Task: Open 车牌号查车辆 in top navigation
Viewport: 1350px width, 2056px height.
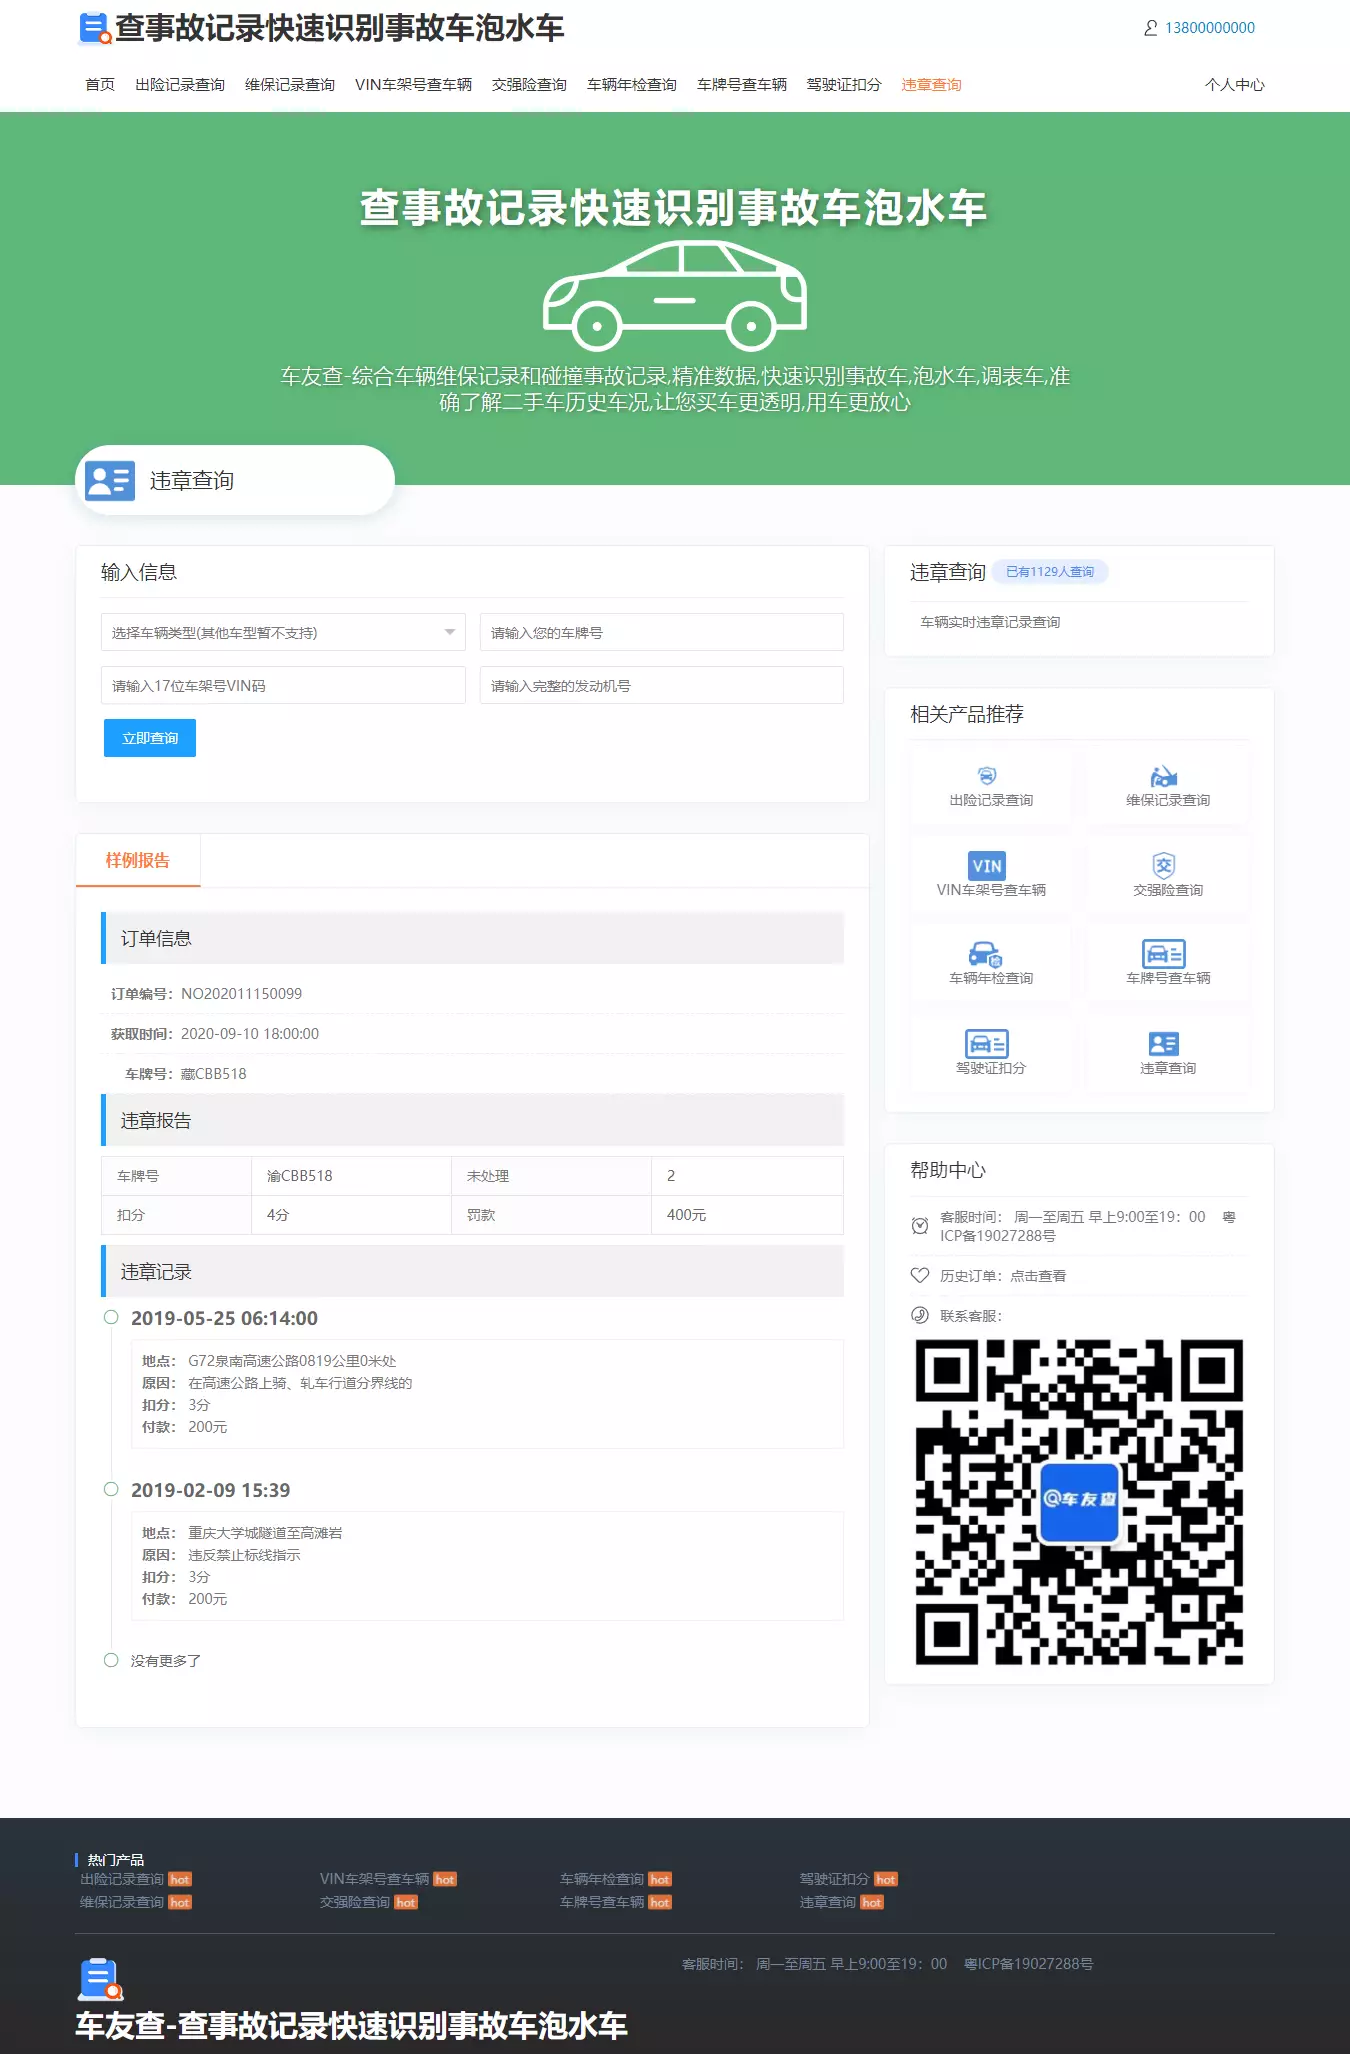Action: click(742, 85)
